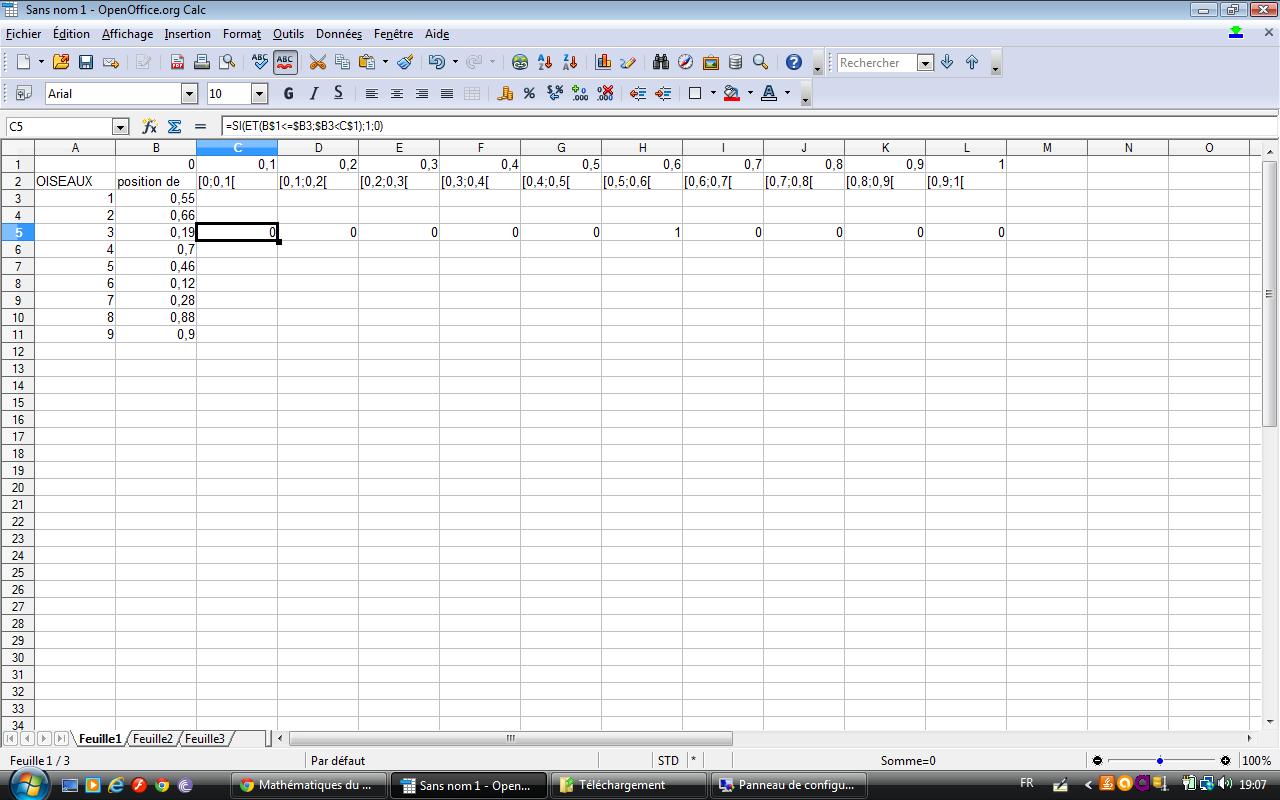This screenshot has width=1280, height=800.
Task: Click the Open file folder icon
Action: [61, 62]
